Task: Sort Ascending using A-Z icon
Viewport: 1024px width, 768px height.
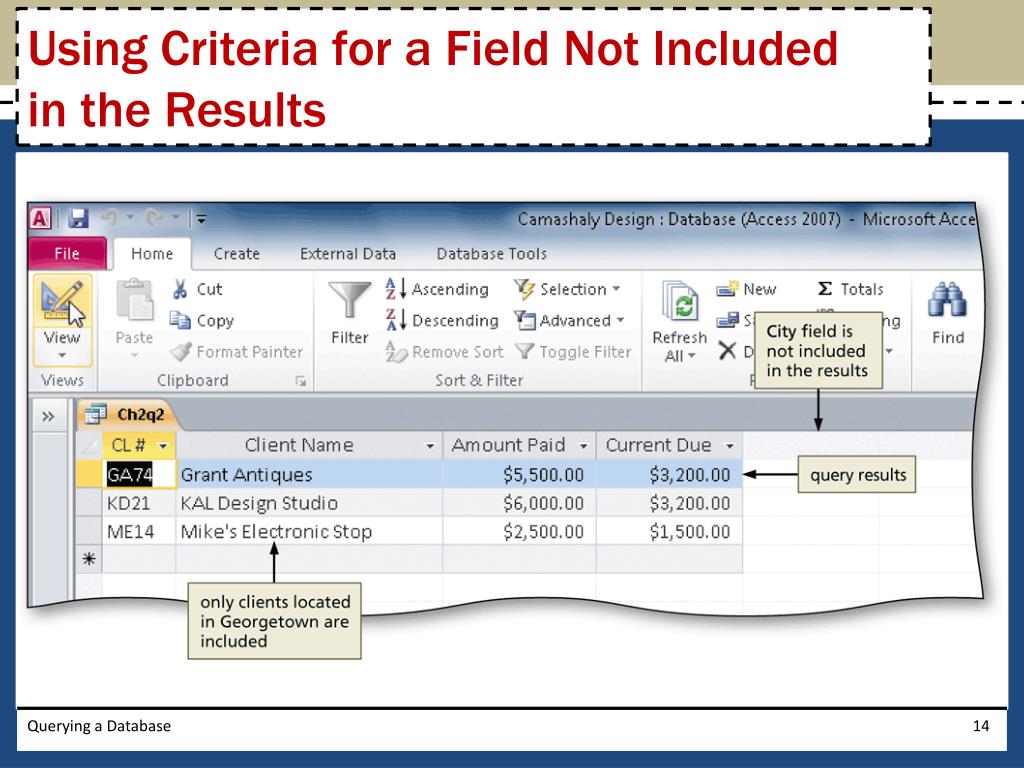Action: [x=396, y=289]
